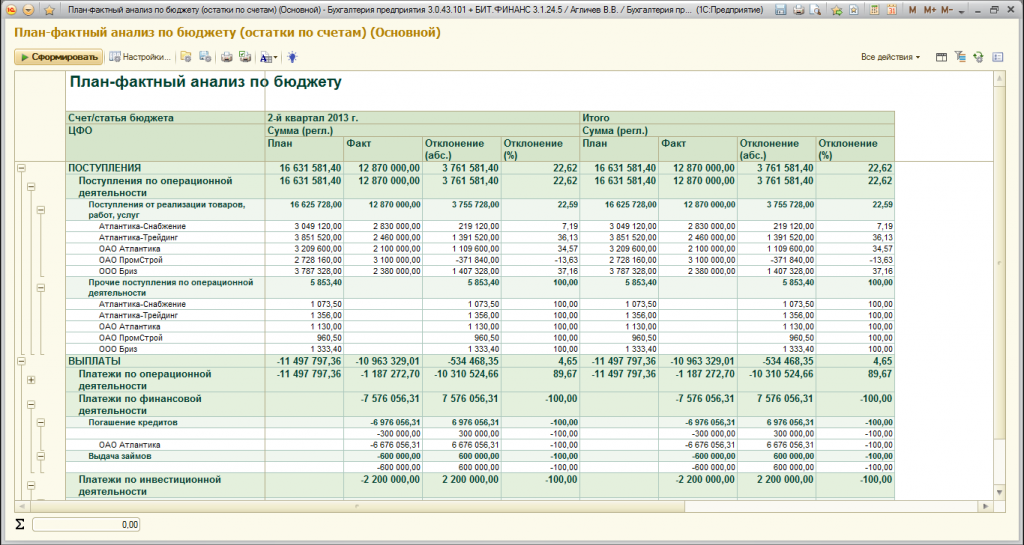
Task: Click the print icon in report toolbar
Action: (x=227, y=57)
